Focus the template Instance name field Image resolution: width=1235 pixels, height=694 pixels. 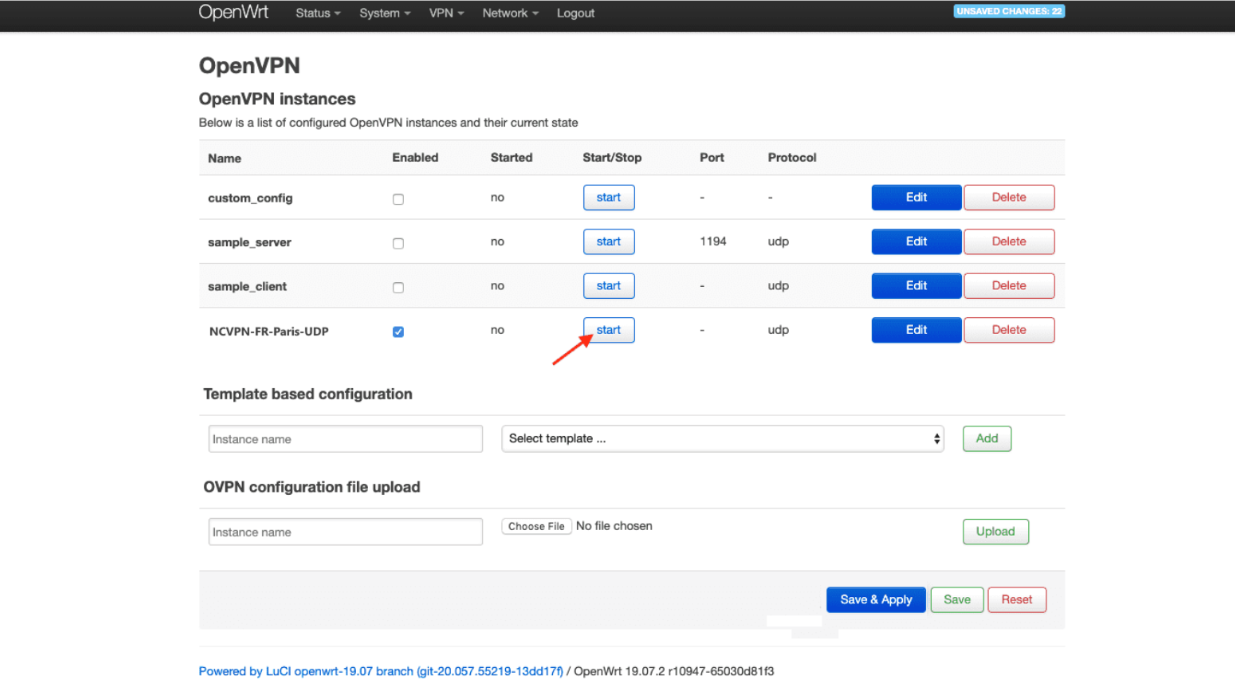346,439
